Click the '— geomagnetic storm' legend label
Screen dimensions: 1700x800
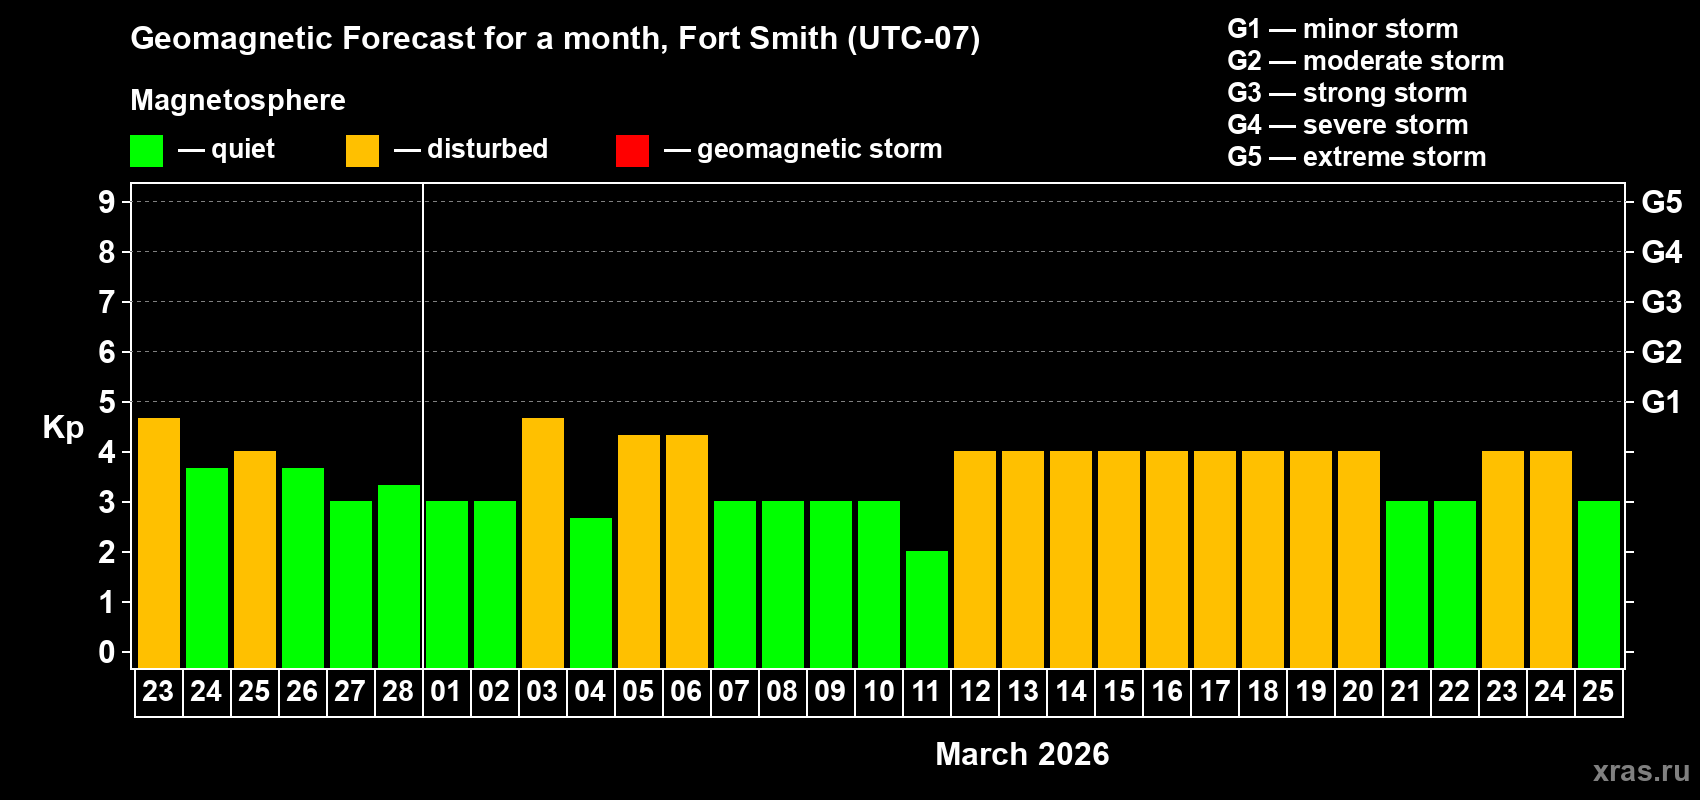point(803,150)
